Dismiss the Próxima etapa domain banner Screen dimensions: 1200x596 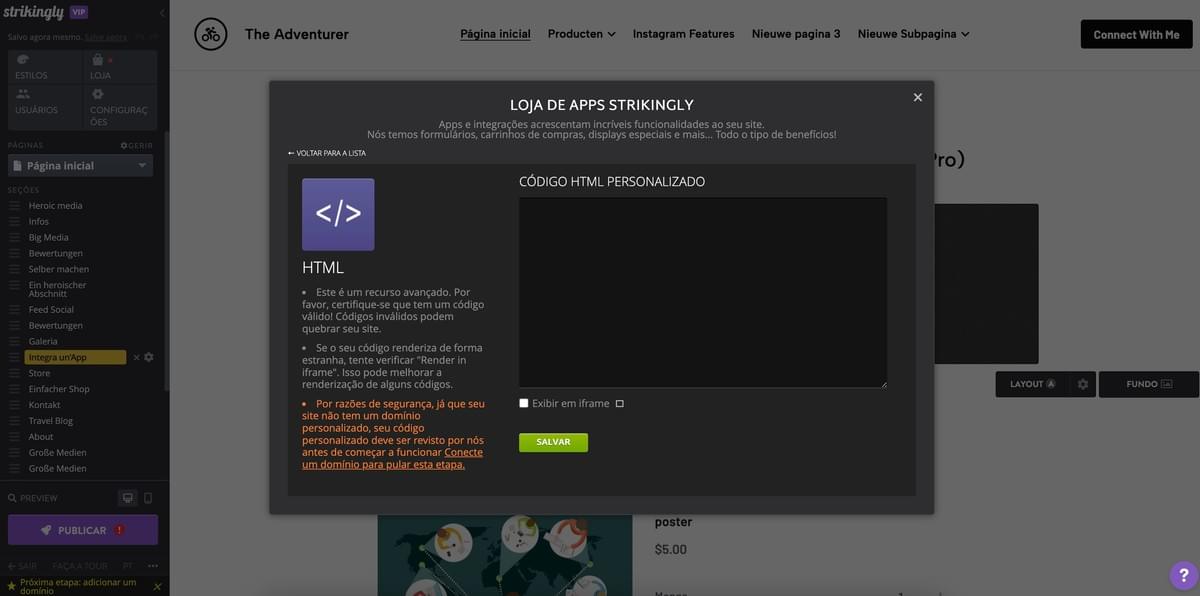tap(157, 586)
